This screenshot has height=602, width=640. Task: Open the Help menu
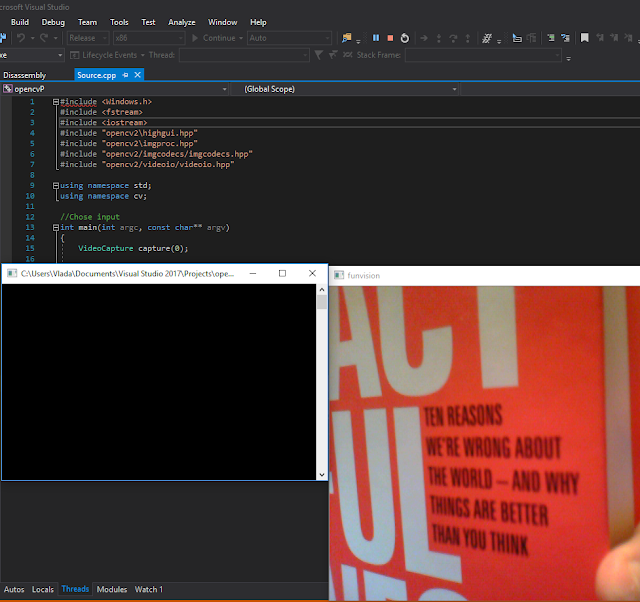point(258,22)
